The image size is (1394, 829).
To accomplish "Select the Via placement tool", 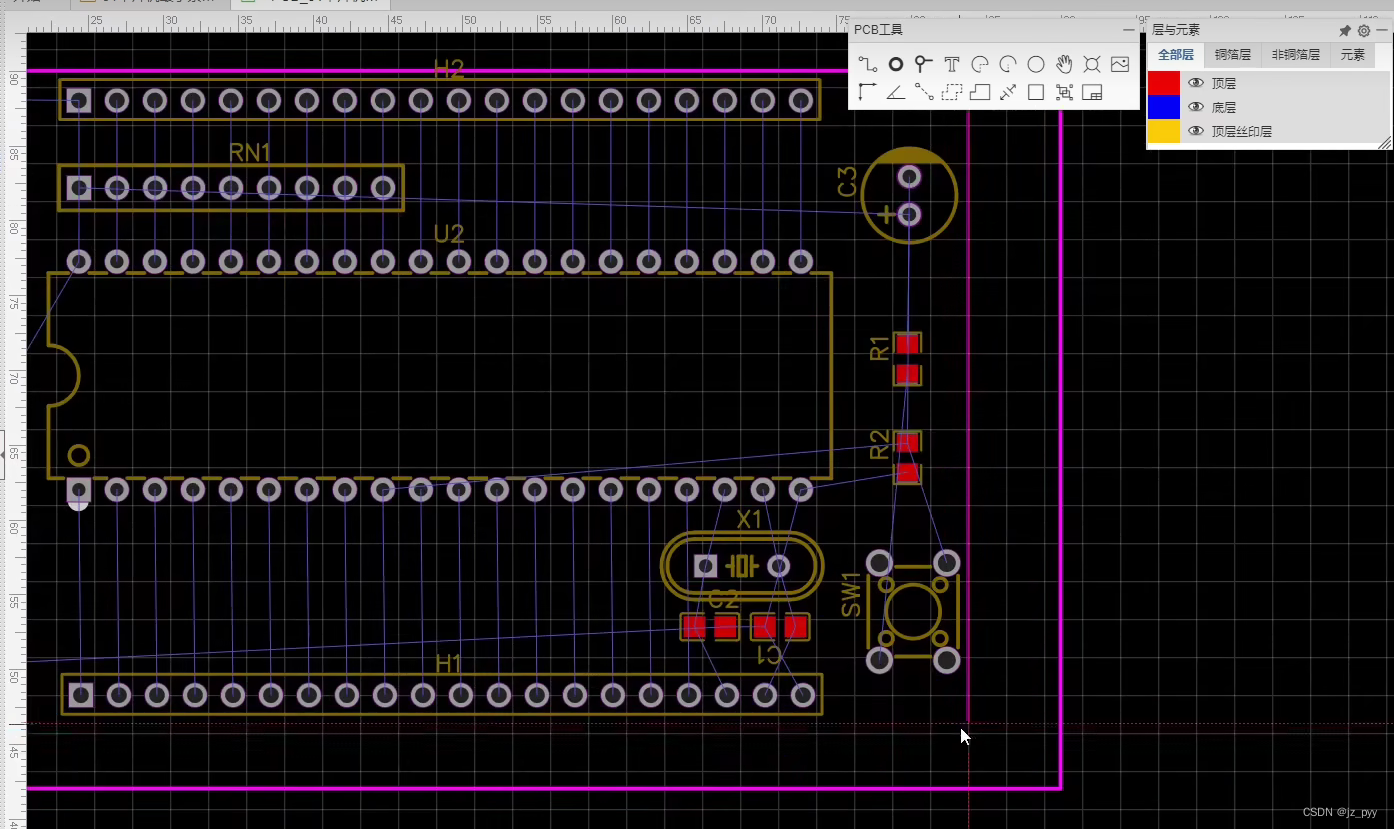I will point(924,64).
